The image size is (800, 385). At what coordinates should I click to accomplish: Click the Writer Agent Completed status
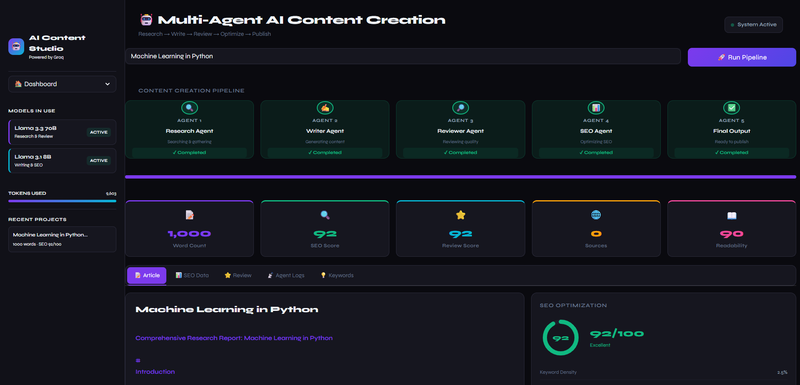325,152
